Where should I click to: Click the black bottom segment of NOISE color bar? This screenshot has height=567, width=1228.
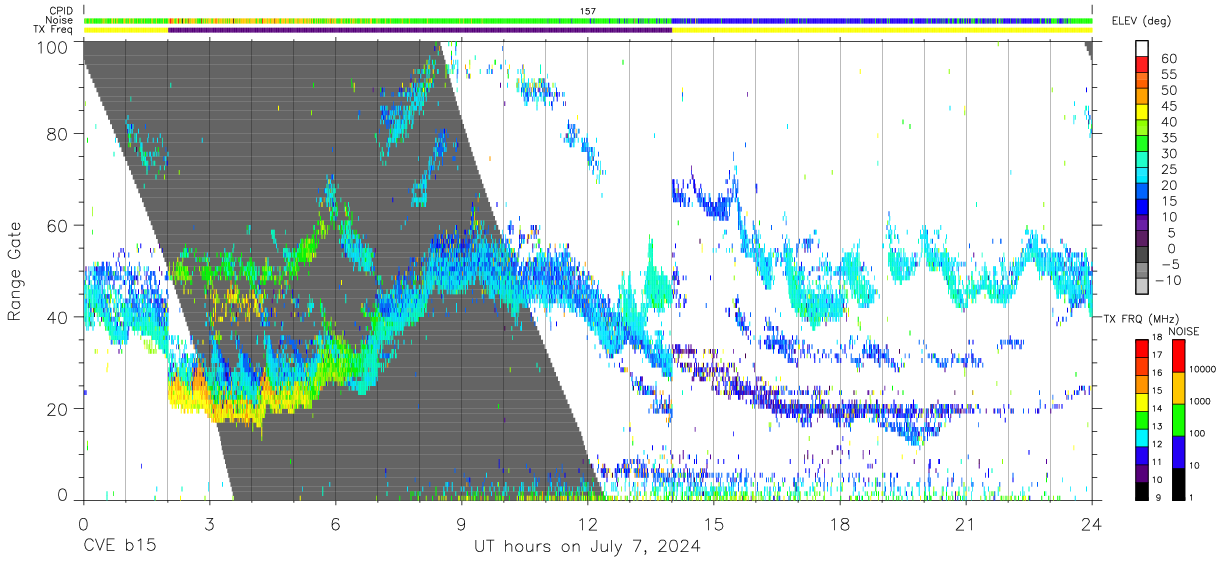1178,483
